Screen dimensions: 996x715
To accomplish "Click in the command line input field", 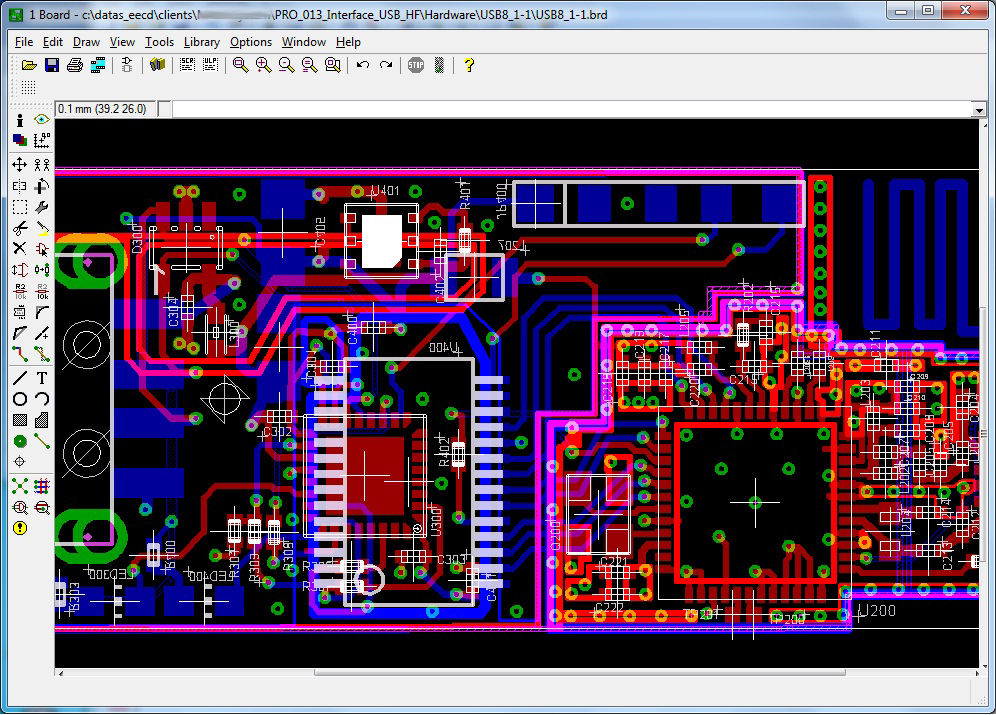I will tap(570, 109).
